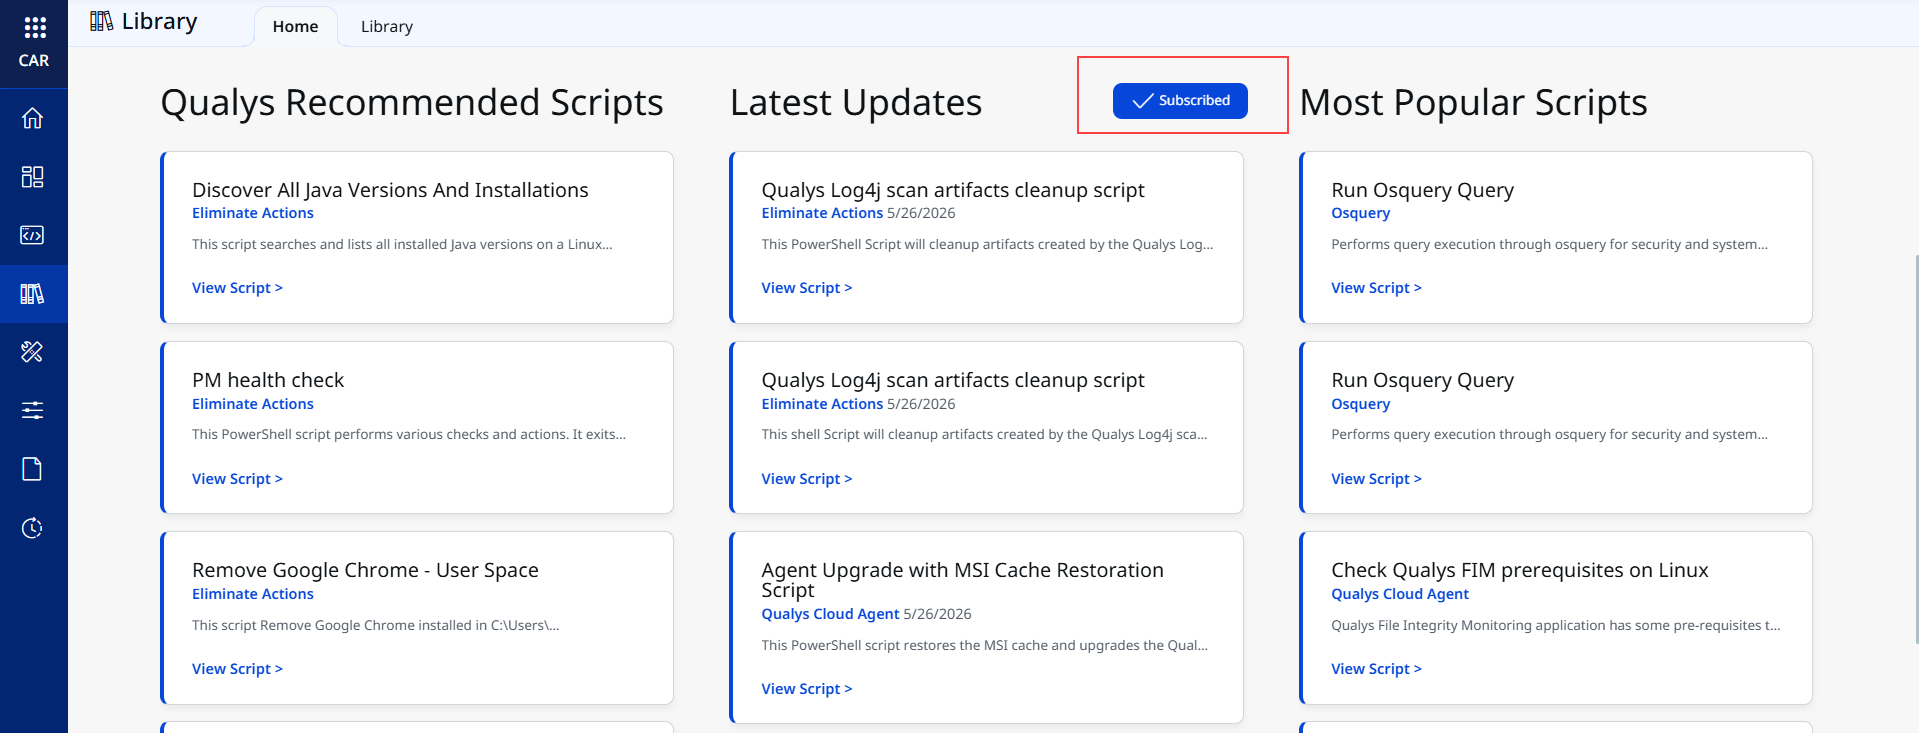
Task: Switch to the Library tab
Action: coord(387,26)
